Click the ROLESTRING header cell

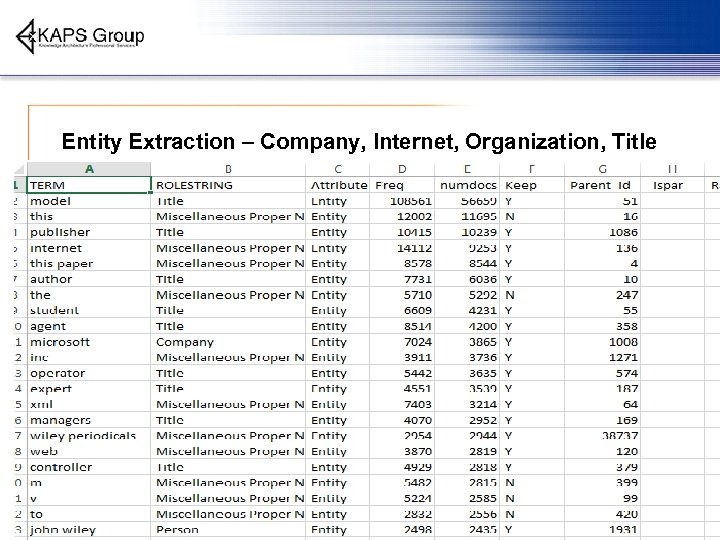(228, 185)
